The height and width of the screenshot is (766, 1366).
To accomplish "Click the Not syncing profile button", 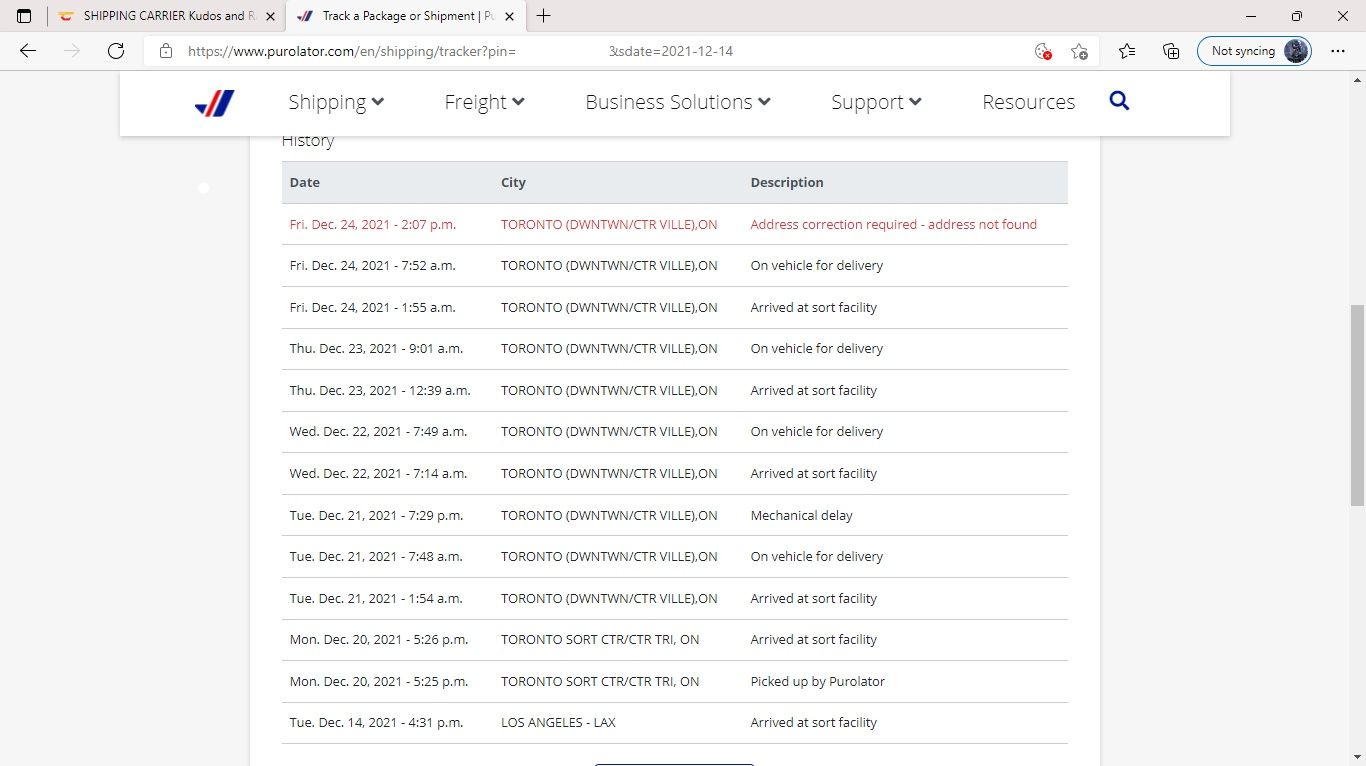I will (1254, 51).
